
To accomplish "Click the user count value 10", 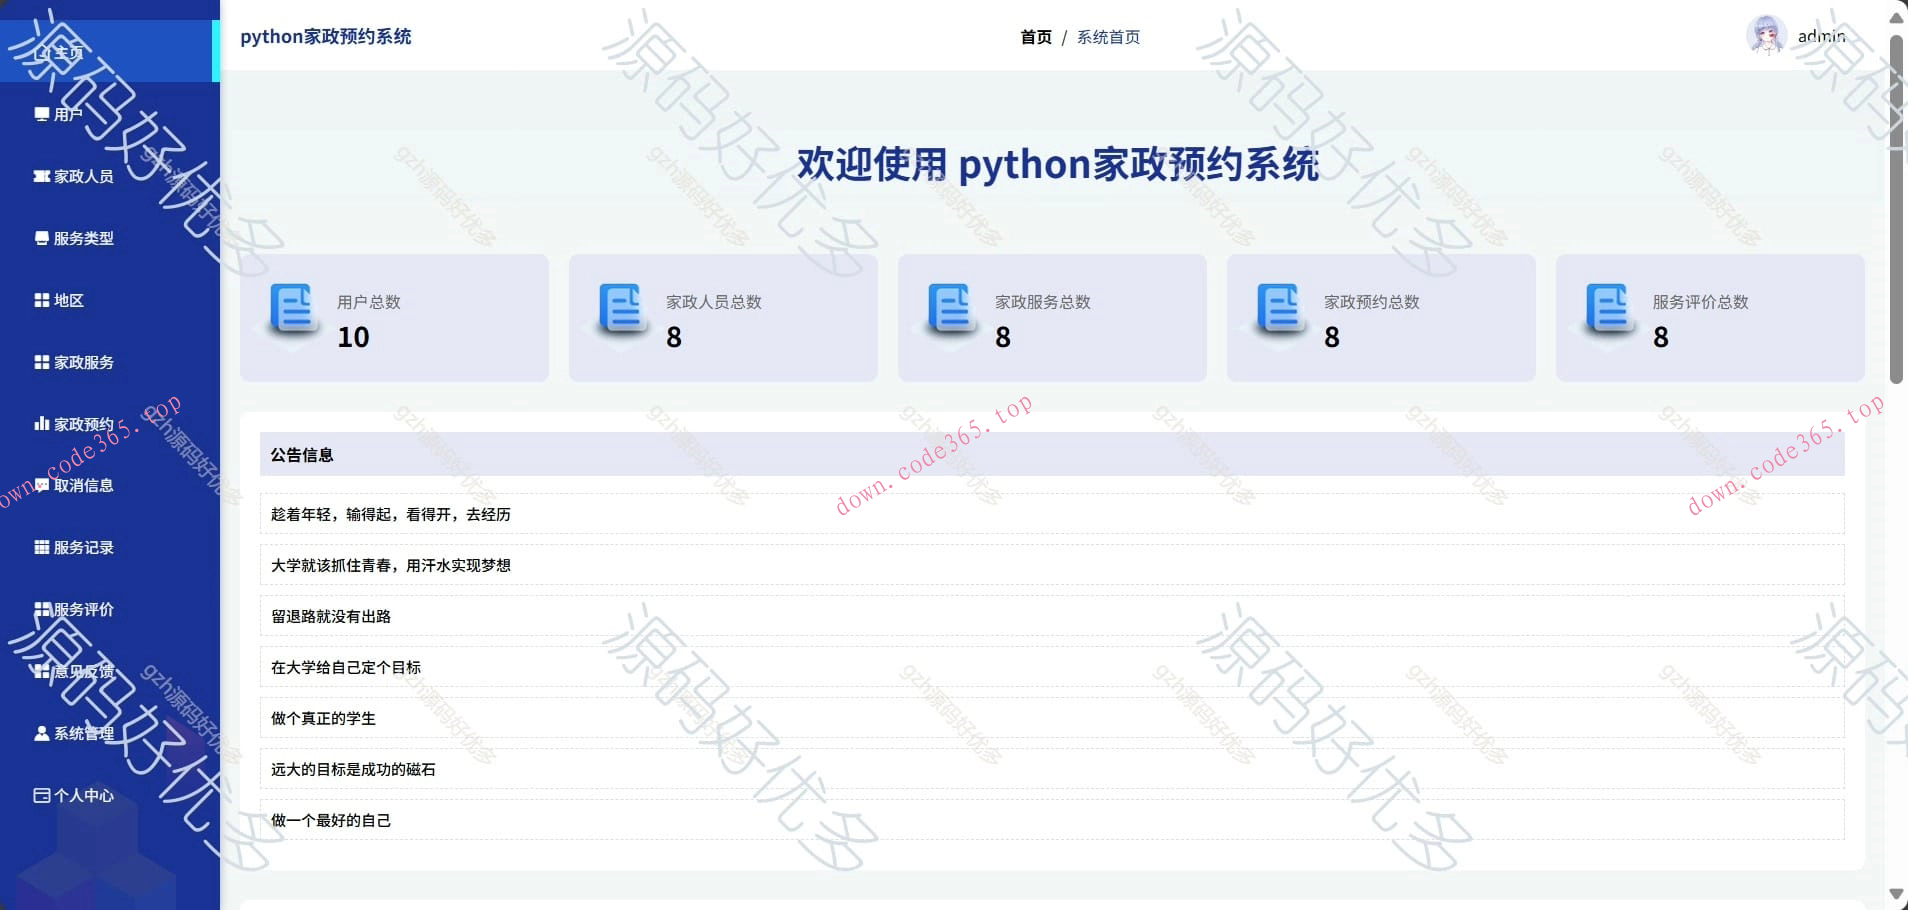I will 354,337.
